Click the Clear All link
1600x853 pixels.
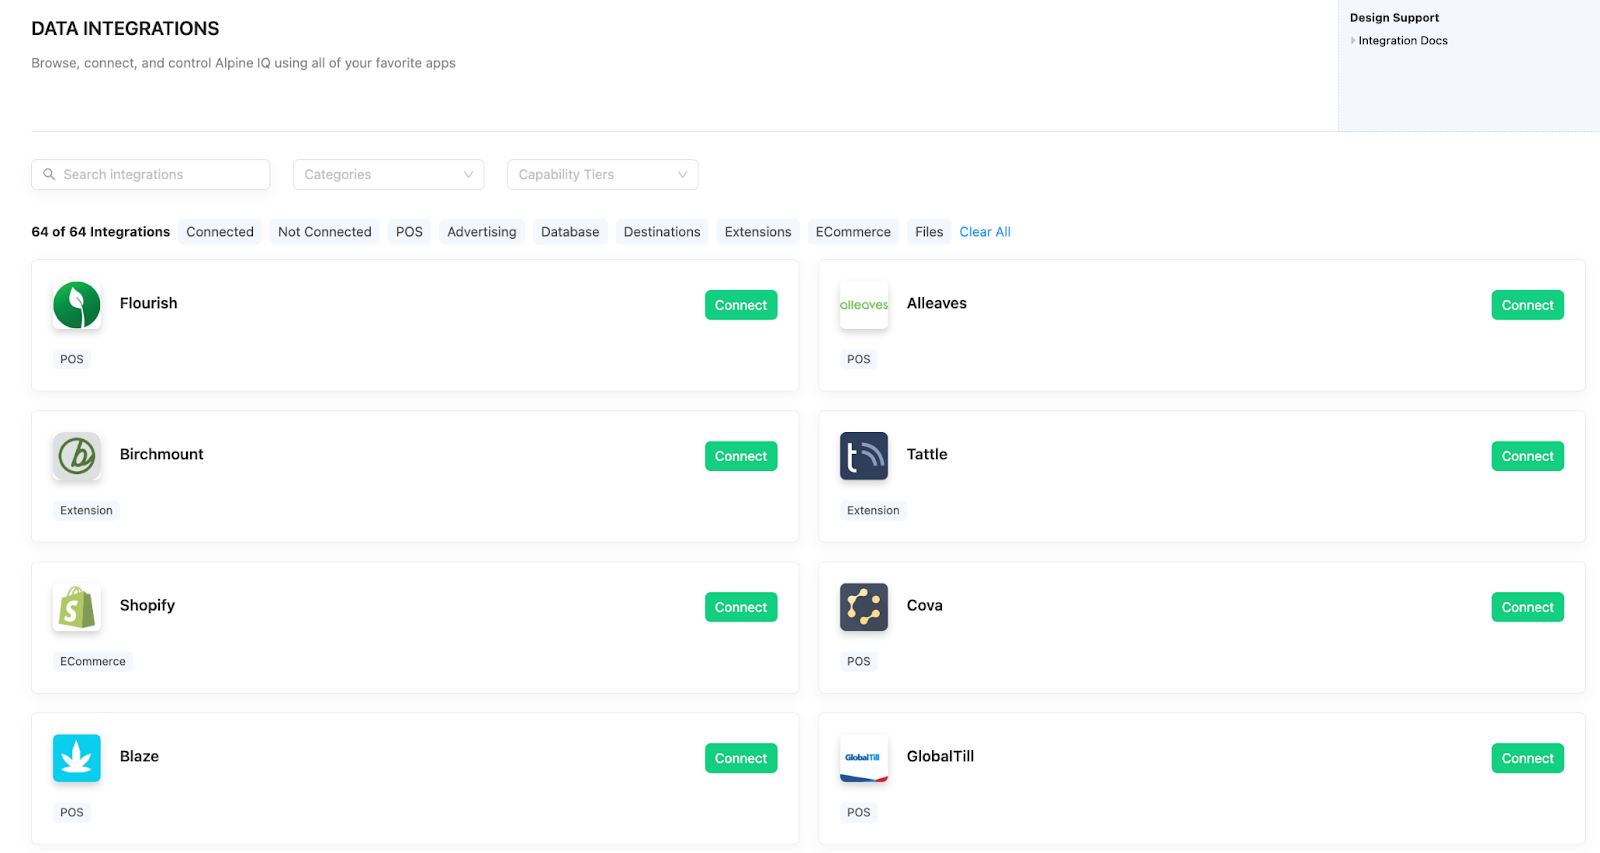tap(985, 232)
